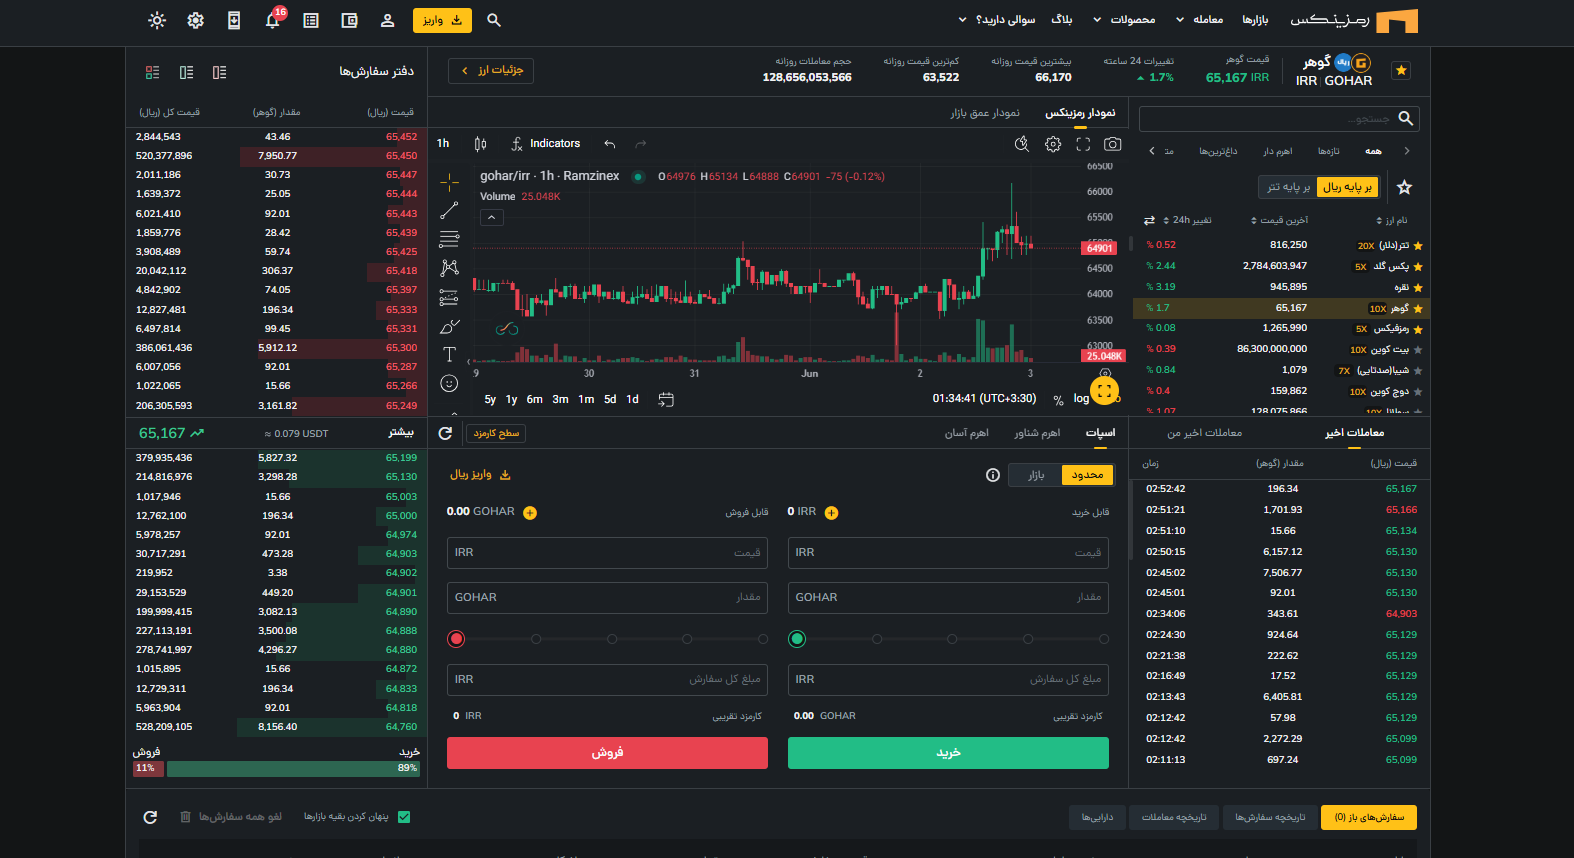Open settings gear icon in top bar
The width and height of the screenshot is (1574, 858).
(x=195, y=20)
